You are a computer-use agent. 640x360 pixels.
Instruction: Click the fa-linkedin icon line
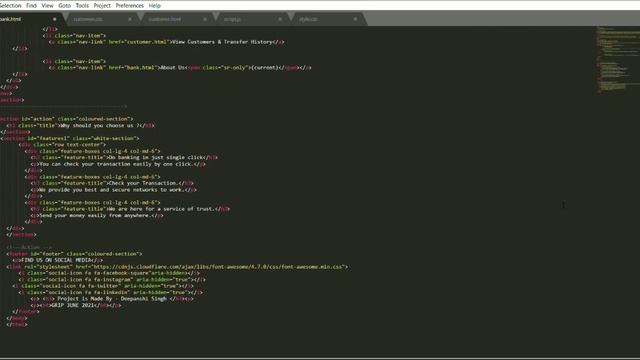pyautogui.click(x=110, y=292)
